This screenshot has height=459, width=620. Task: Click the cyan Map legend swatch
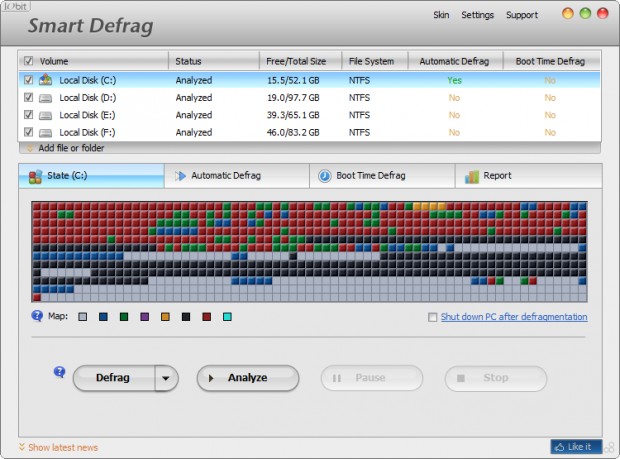[x=227, y=317]
